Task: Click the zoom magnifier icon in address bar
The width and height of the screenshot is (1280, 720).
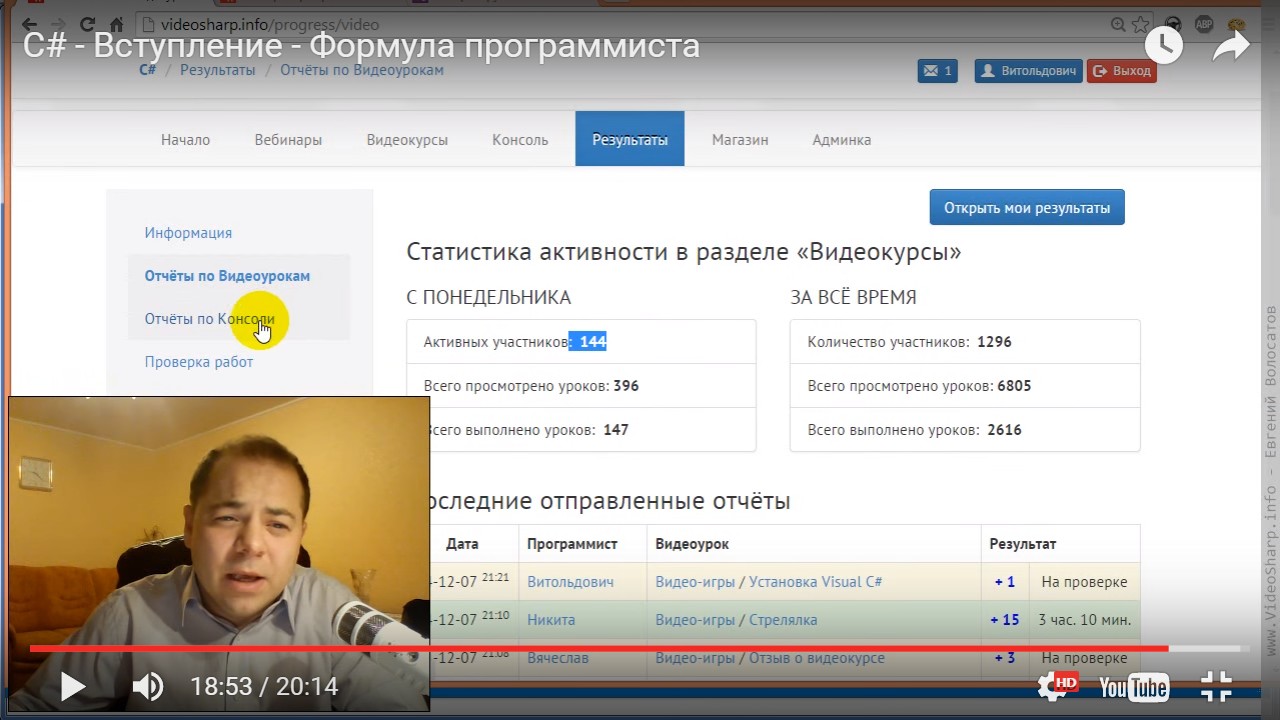Action: point(1119,24)
